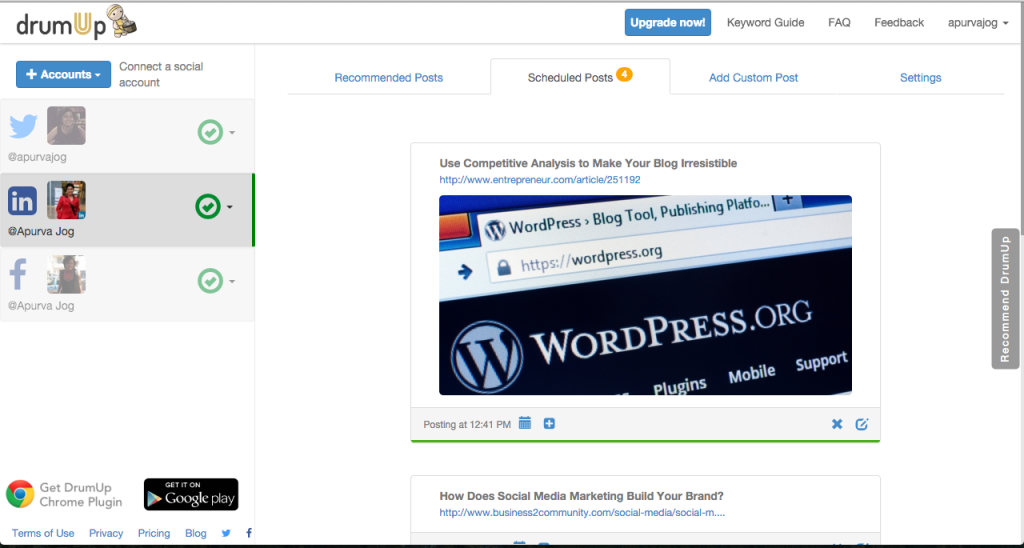The width and height of the screenshot is (1024, 548).
Task: Open the Blog link in the footer
Action: pyautogui.click(x=195, y=533)
